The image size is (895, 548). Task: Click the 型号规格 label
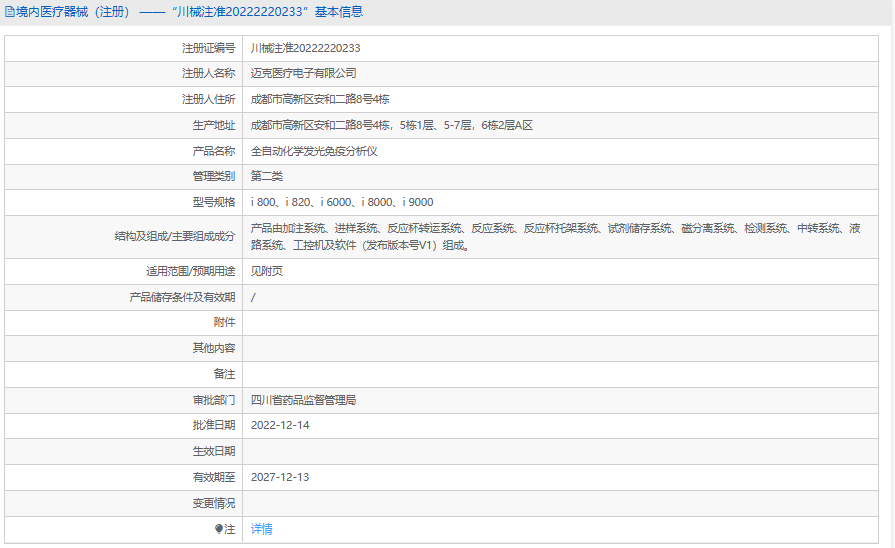click(x=213, y=202)
